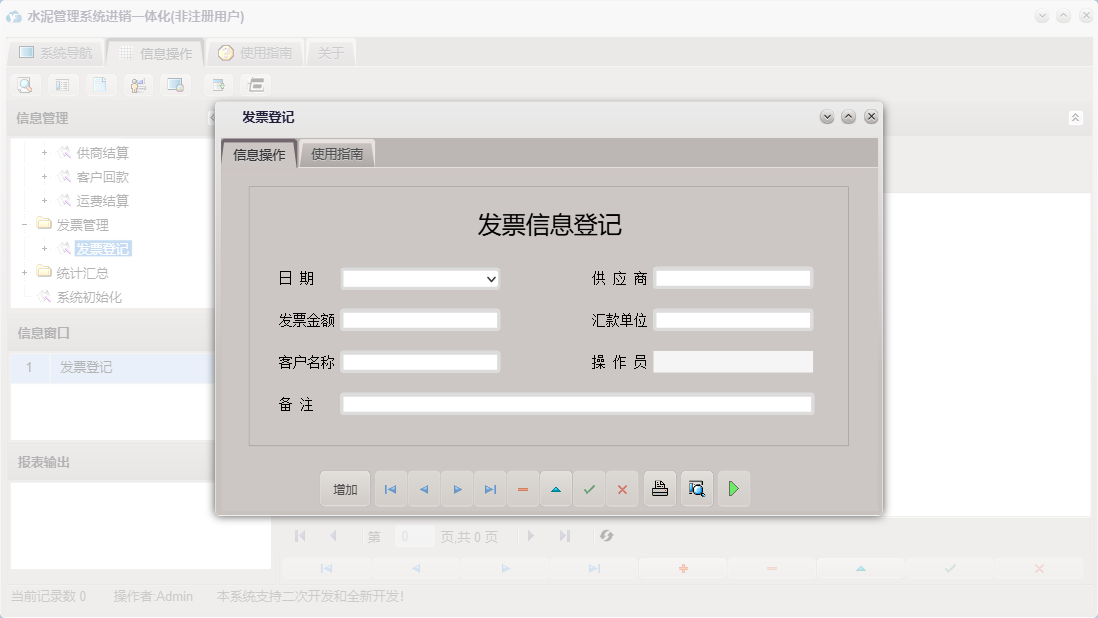
Task: Click inside the 备注 remarks input field
Action: click(x=575, y=403)
